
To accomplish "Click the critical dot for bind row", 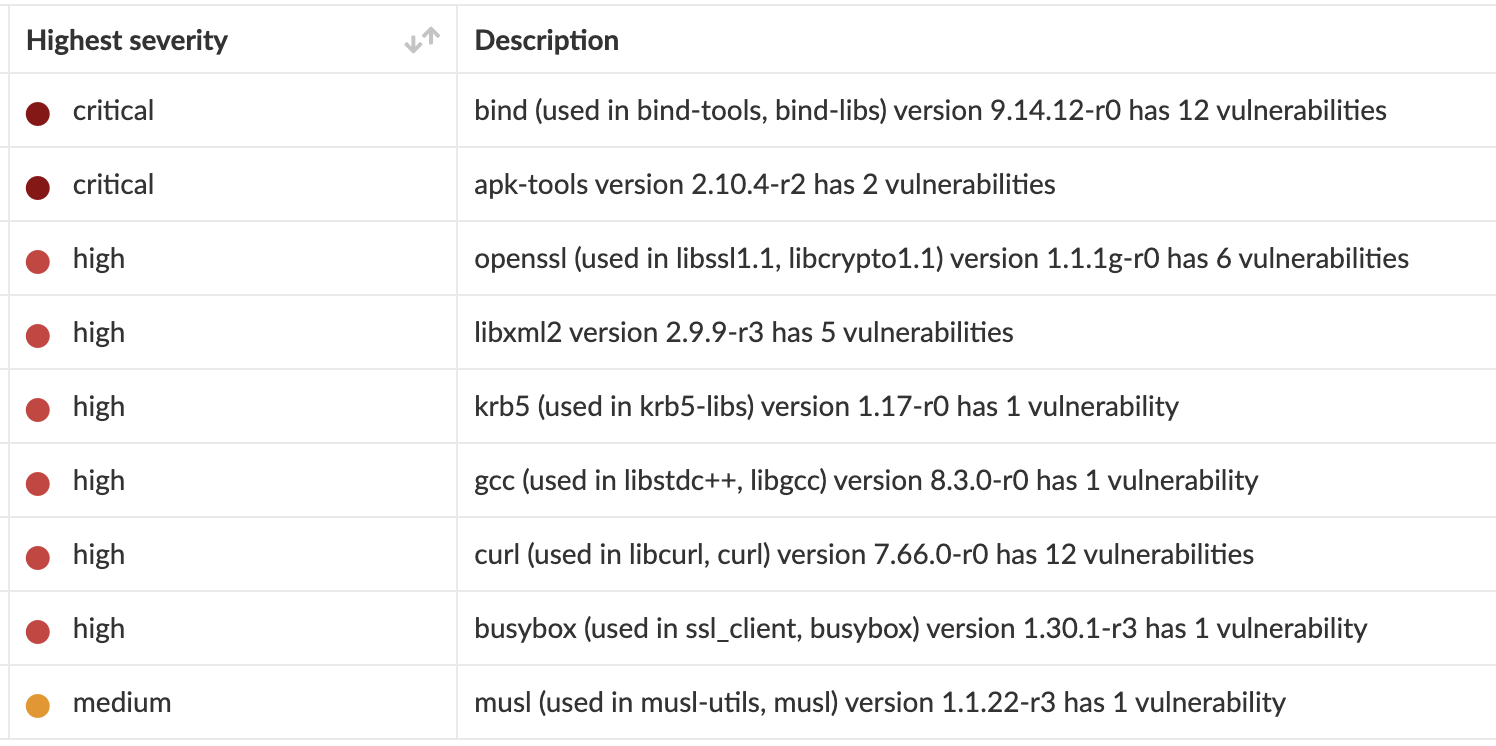I will 38,113.
